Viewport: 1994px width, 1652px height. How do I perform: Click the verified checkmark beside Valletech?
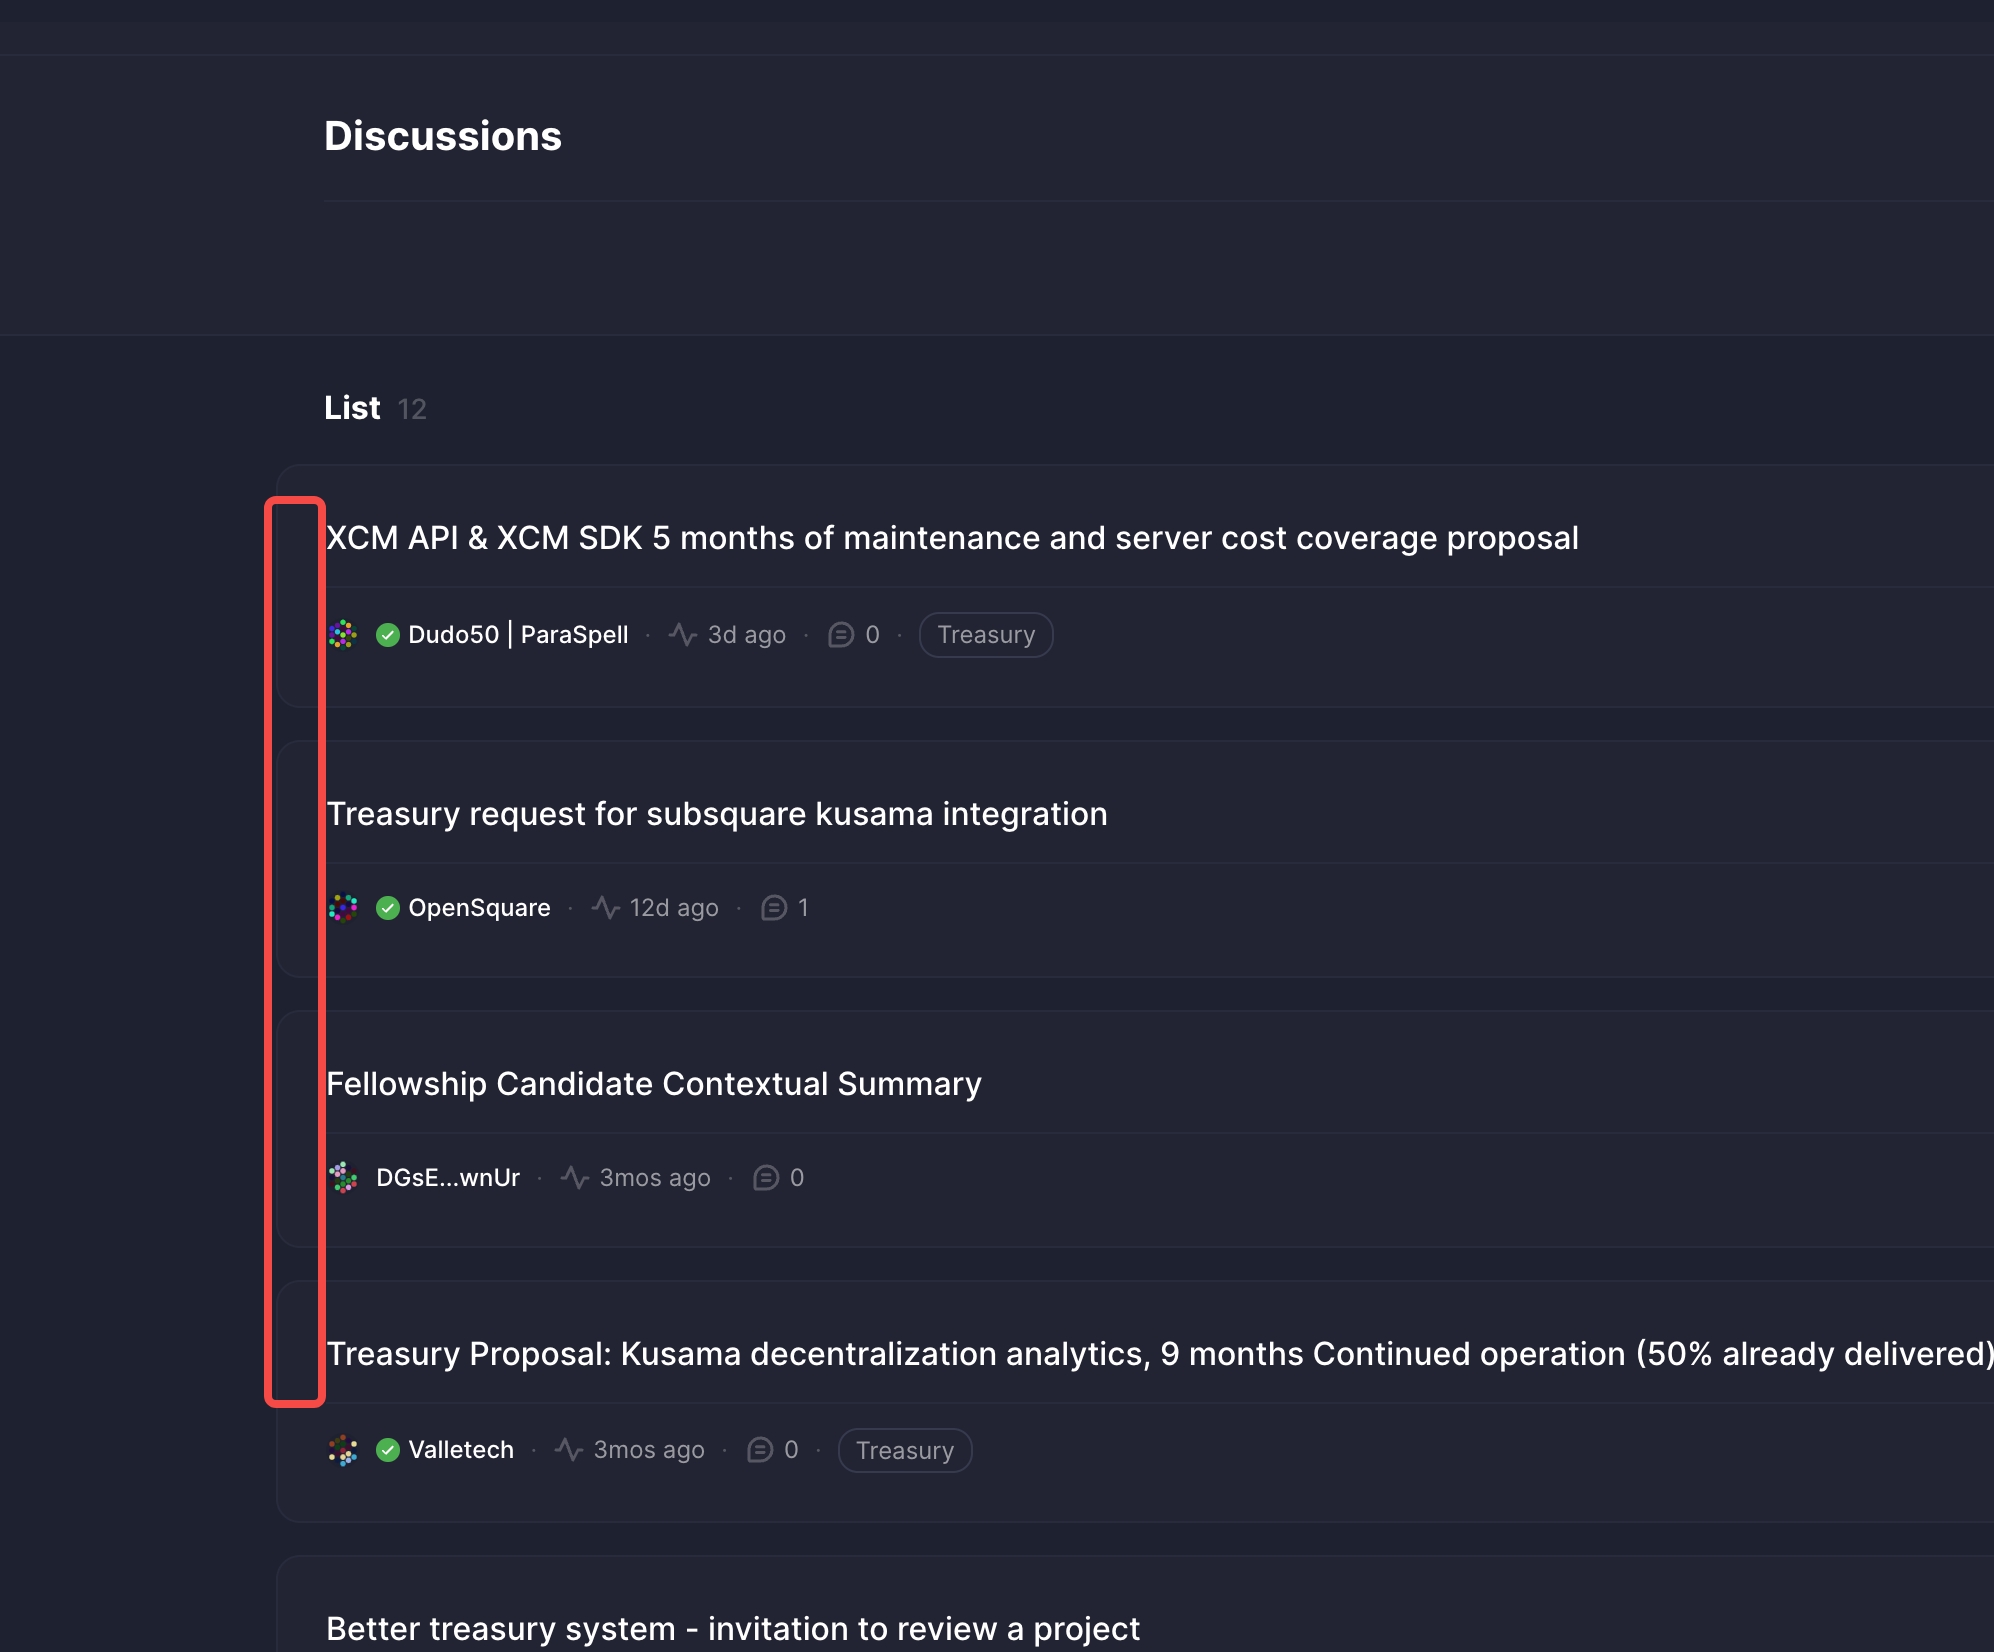(x=388, y=1449)
